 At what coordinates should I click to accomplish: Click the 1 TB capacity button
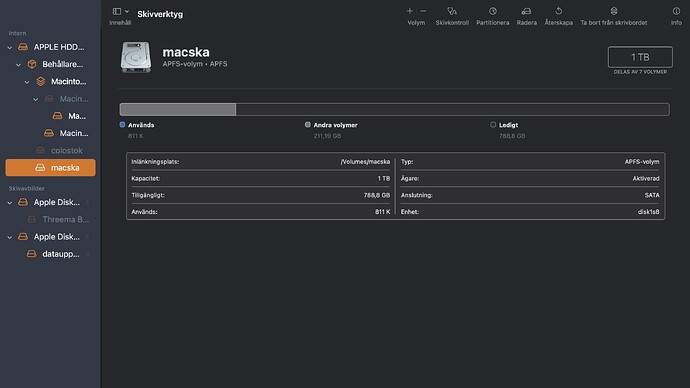[640, 57]
